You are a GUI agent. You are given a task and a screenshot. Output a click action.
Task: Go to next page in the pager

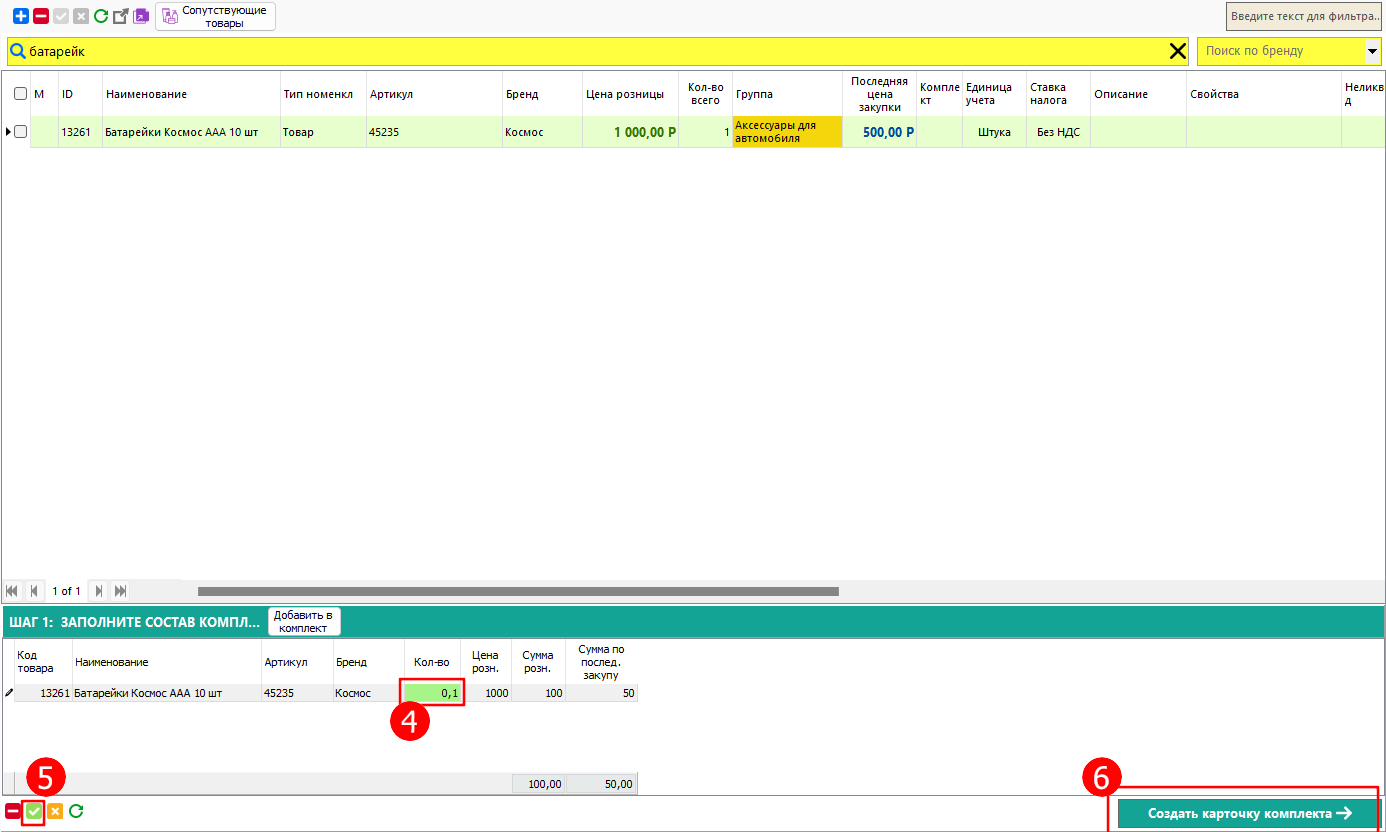click(99, 591)
